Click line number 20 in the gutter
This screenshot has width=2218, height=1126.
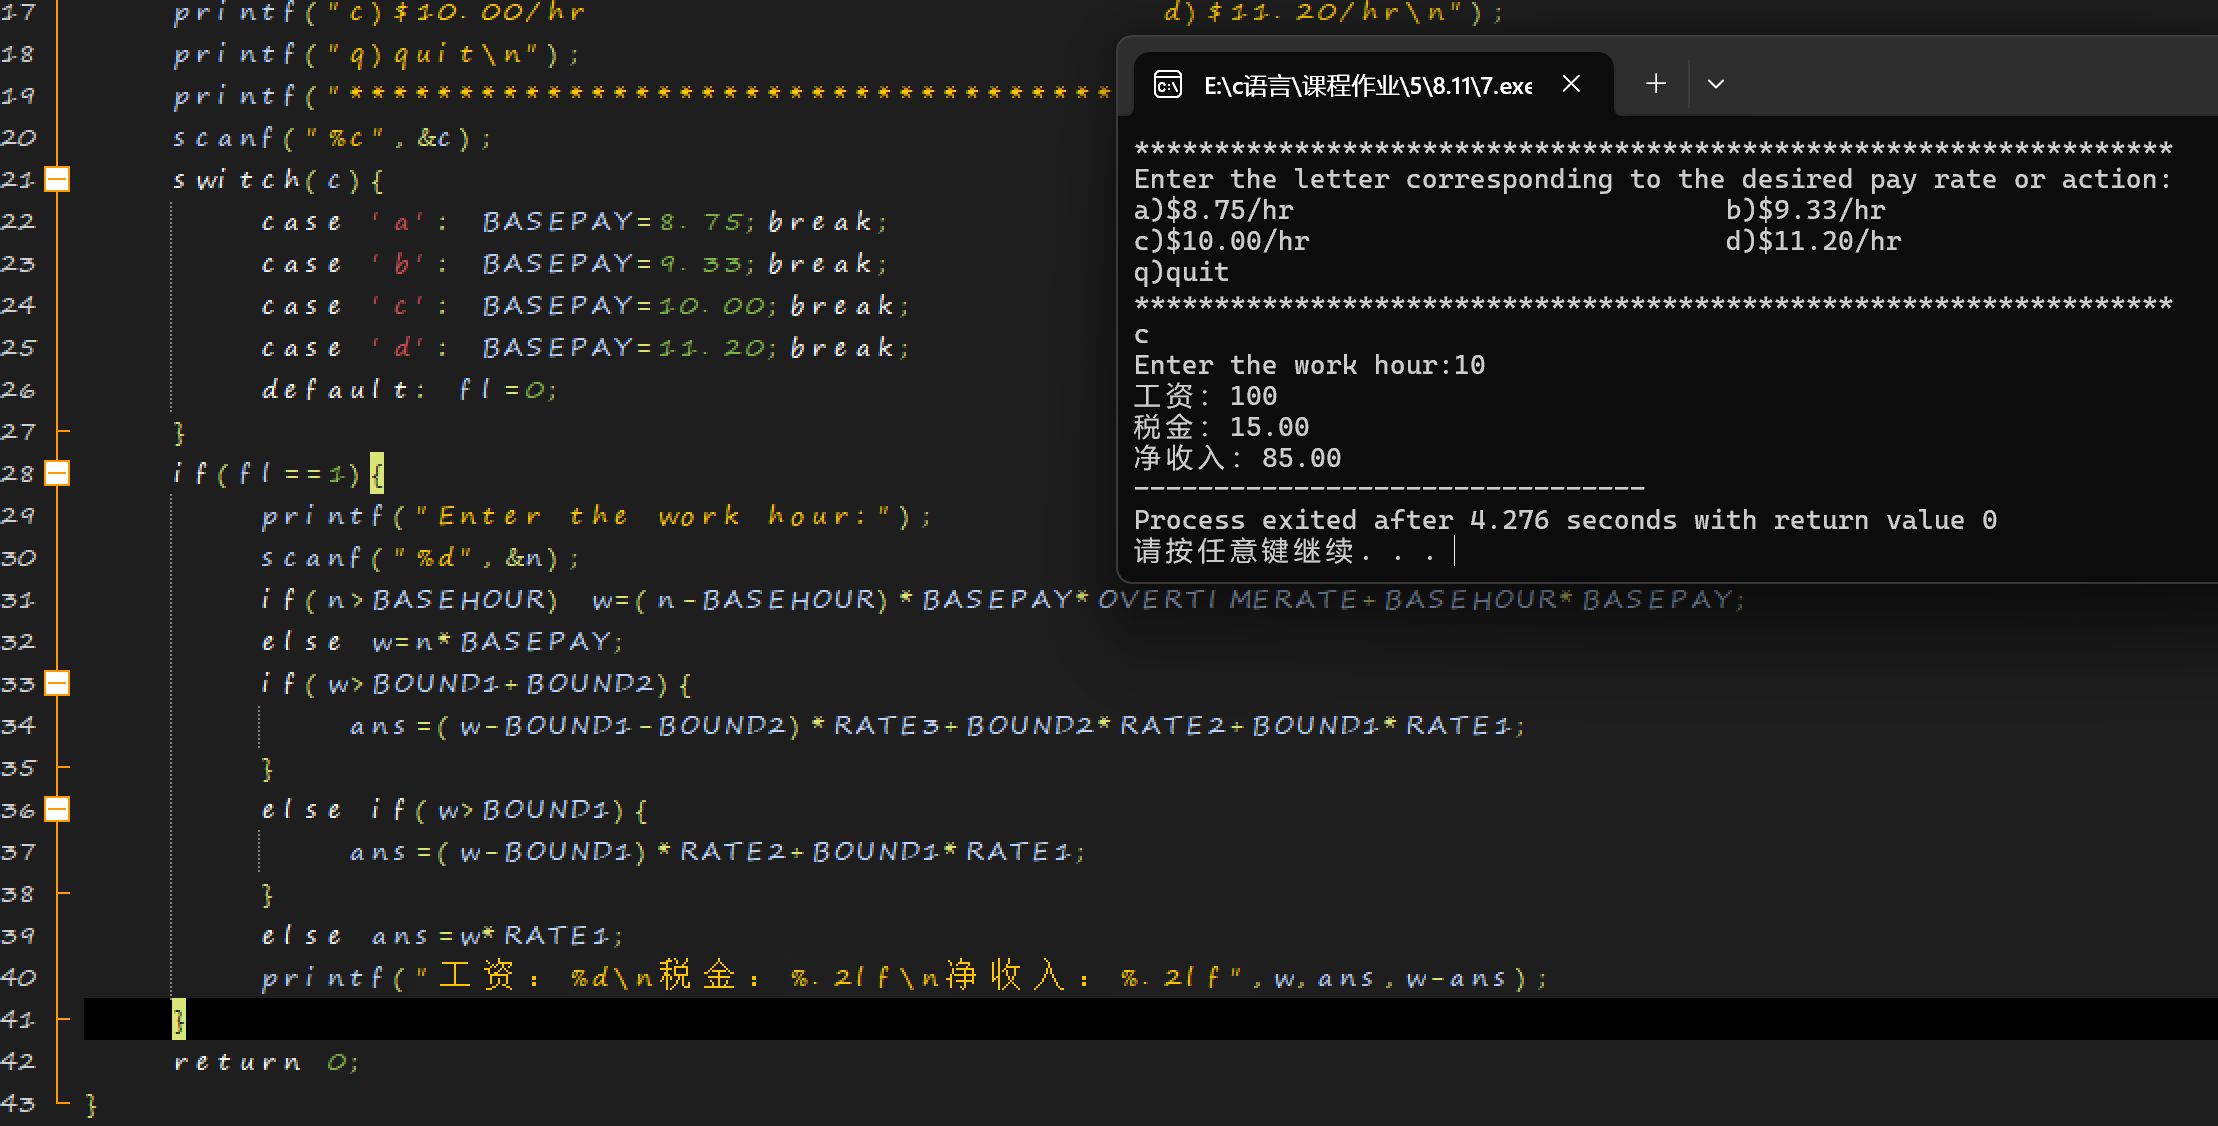[x=18, y=137]
